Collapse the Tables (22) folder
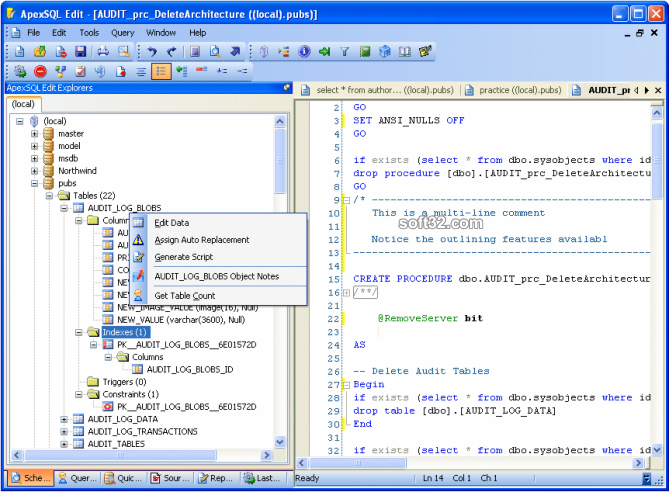Viewport: 669px width, 492px height. (49, 195)
